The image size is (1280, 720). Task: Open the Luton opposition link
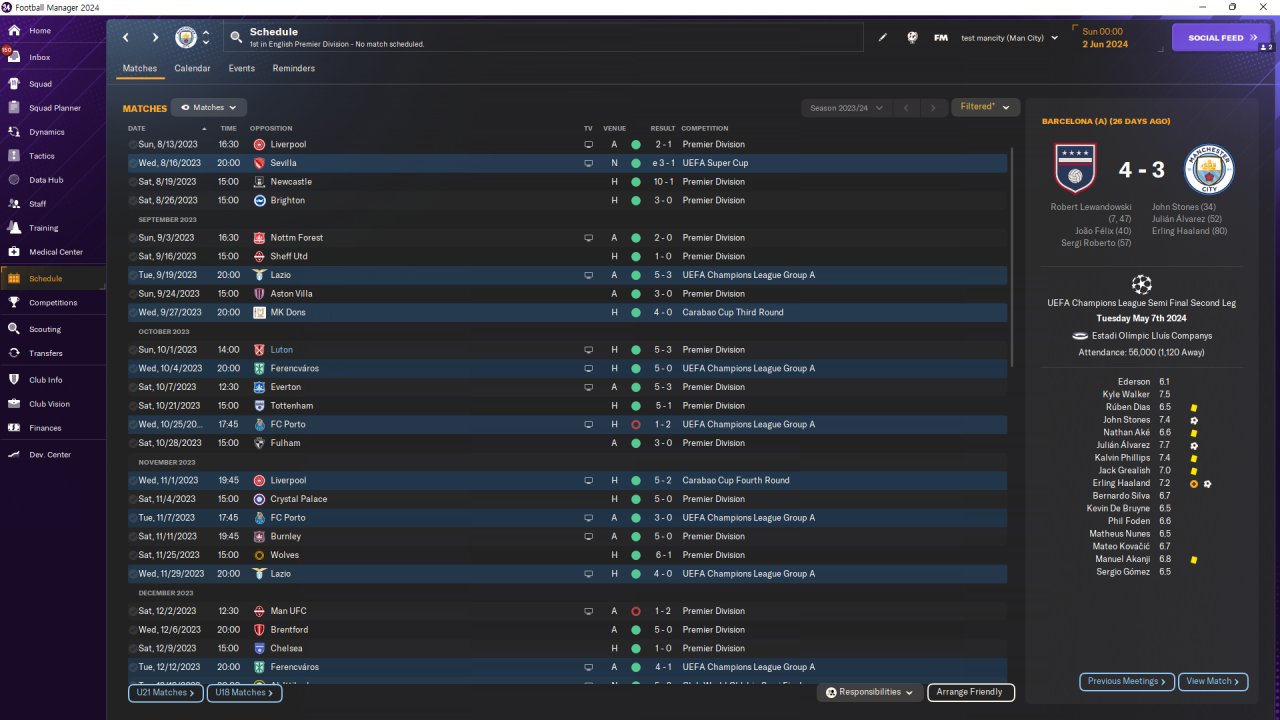click(282, 350)
